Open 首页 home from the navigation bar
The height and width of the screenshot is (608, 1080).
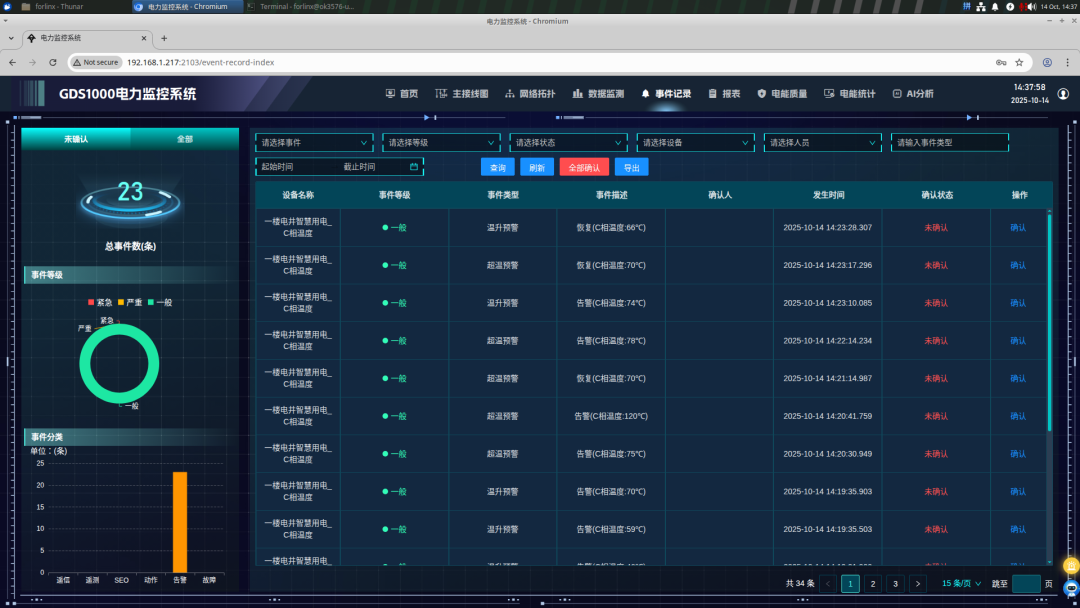coord(402,94)
